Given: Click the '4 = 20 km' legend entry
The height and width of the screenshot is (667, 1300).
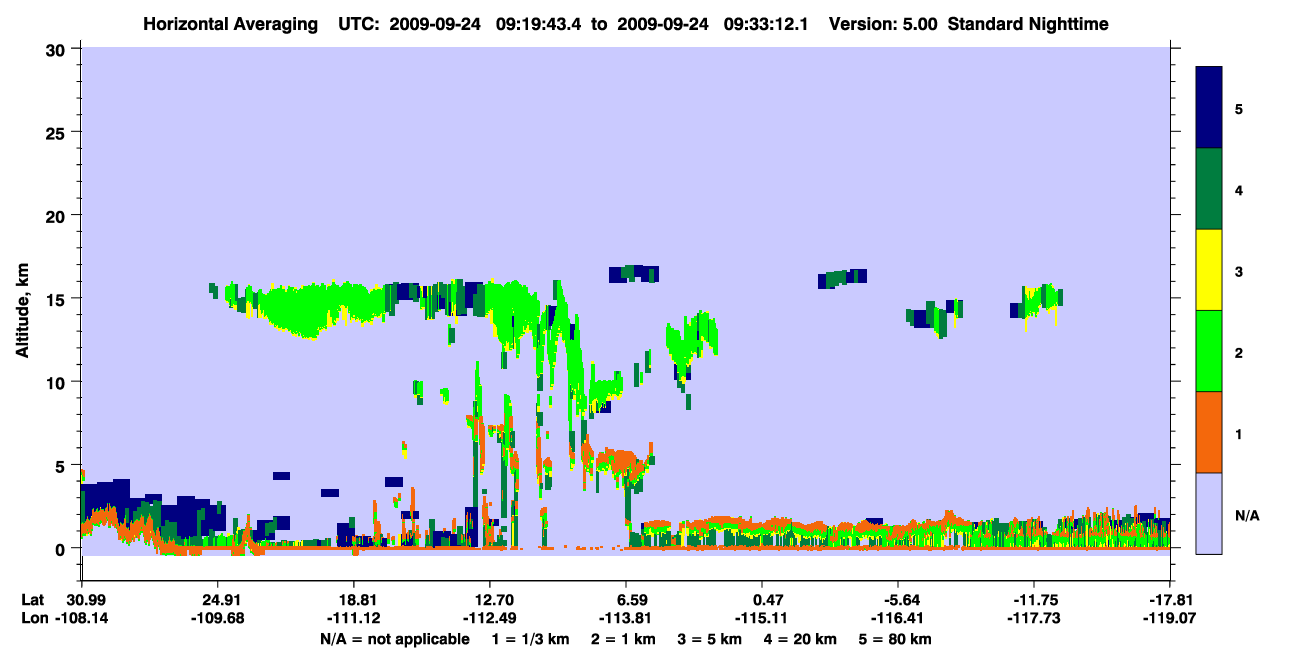Looking at the screenshot, I should 799,639.
